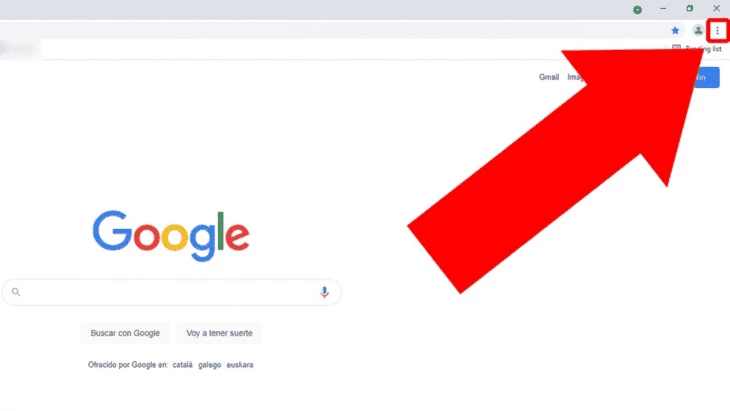Click the blue sign-in button behind the arrow

click(x=706, y=78)
